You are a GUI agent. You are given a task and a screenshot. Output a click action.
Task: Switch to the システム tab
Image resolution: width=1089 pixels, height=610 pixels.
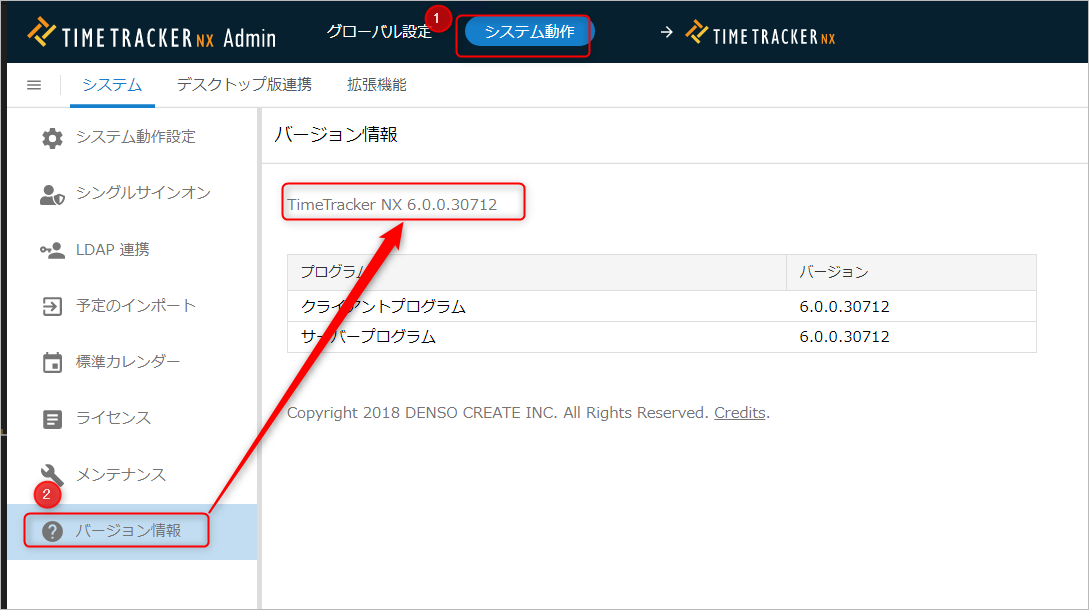[x=112, y=85]
